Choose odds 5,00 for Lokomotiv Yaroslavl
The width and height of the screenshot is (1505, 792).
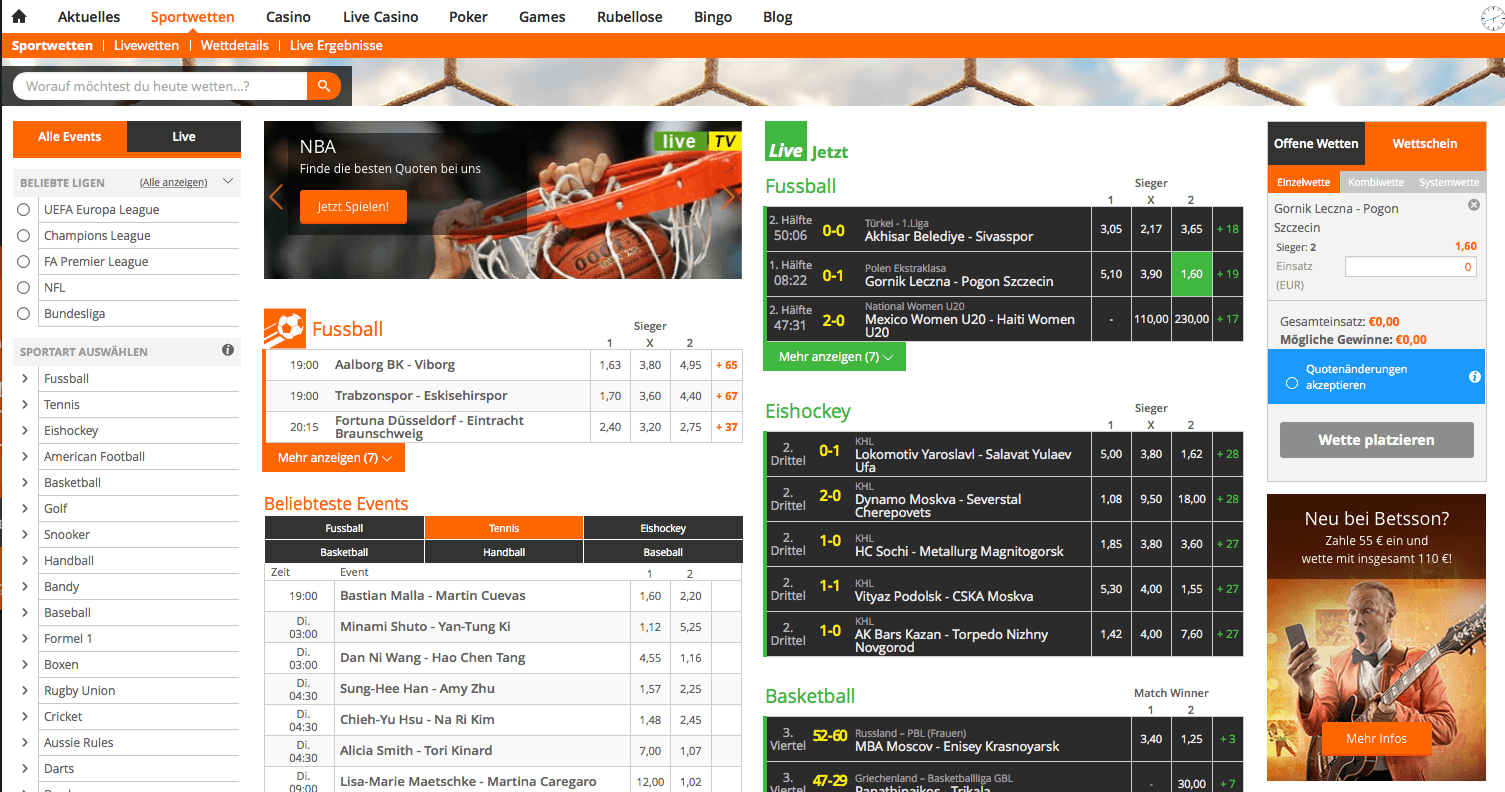coord(1111,454)
